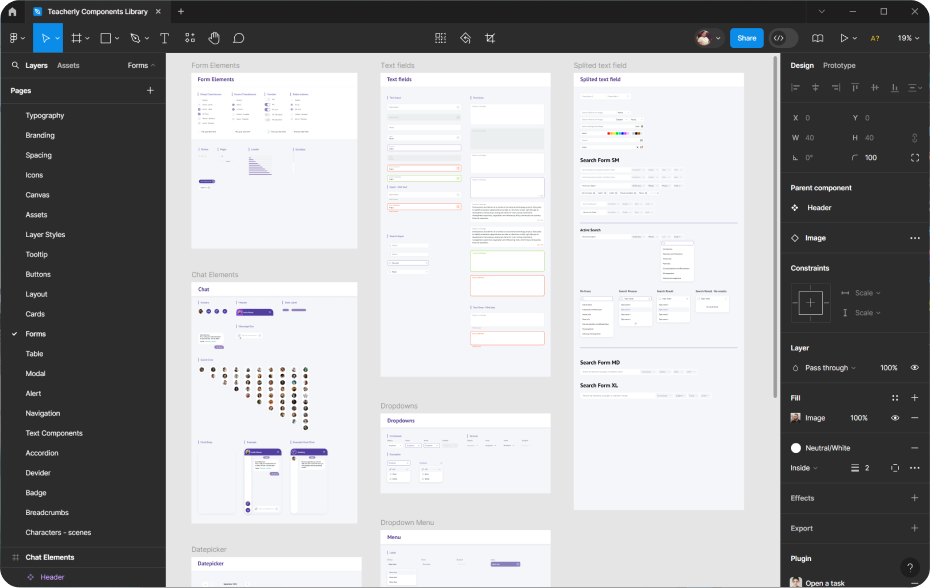Image resolution: width=930 pixels, height=588 pixels.
Task: Open stroke position Inside dropdown
Action: (x=804, y=468)
